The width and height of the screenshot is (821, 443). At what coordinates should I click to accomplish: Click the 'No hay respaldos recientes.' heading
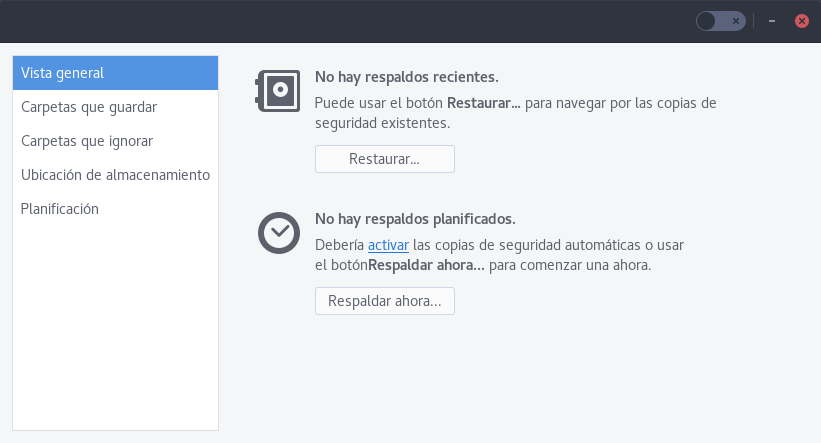tap(406, 77)
